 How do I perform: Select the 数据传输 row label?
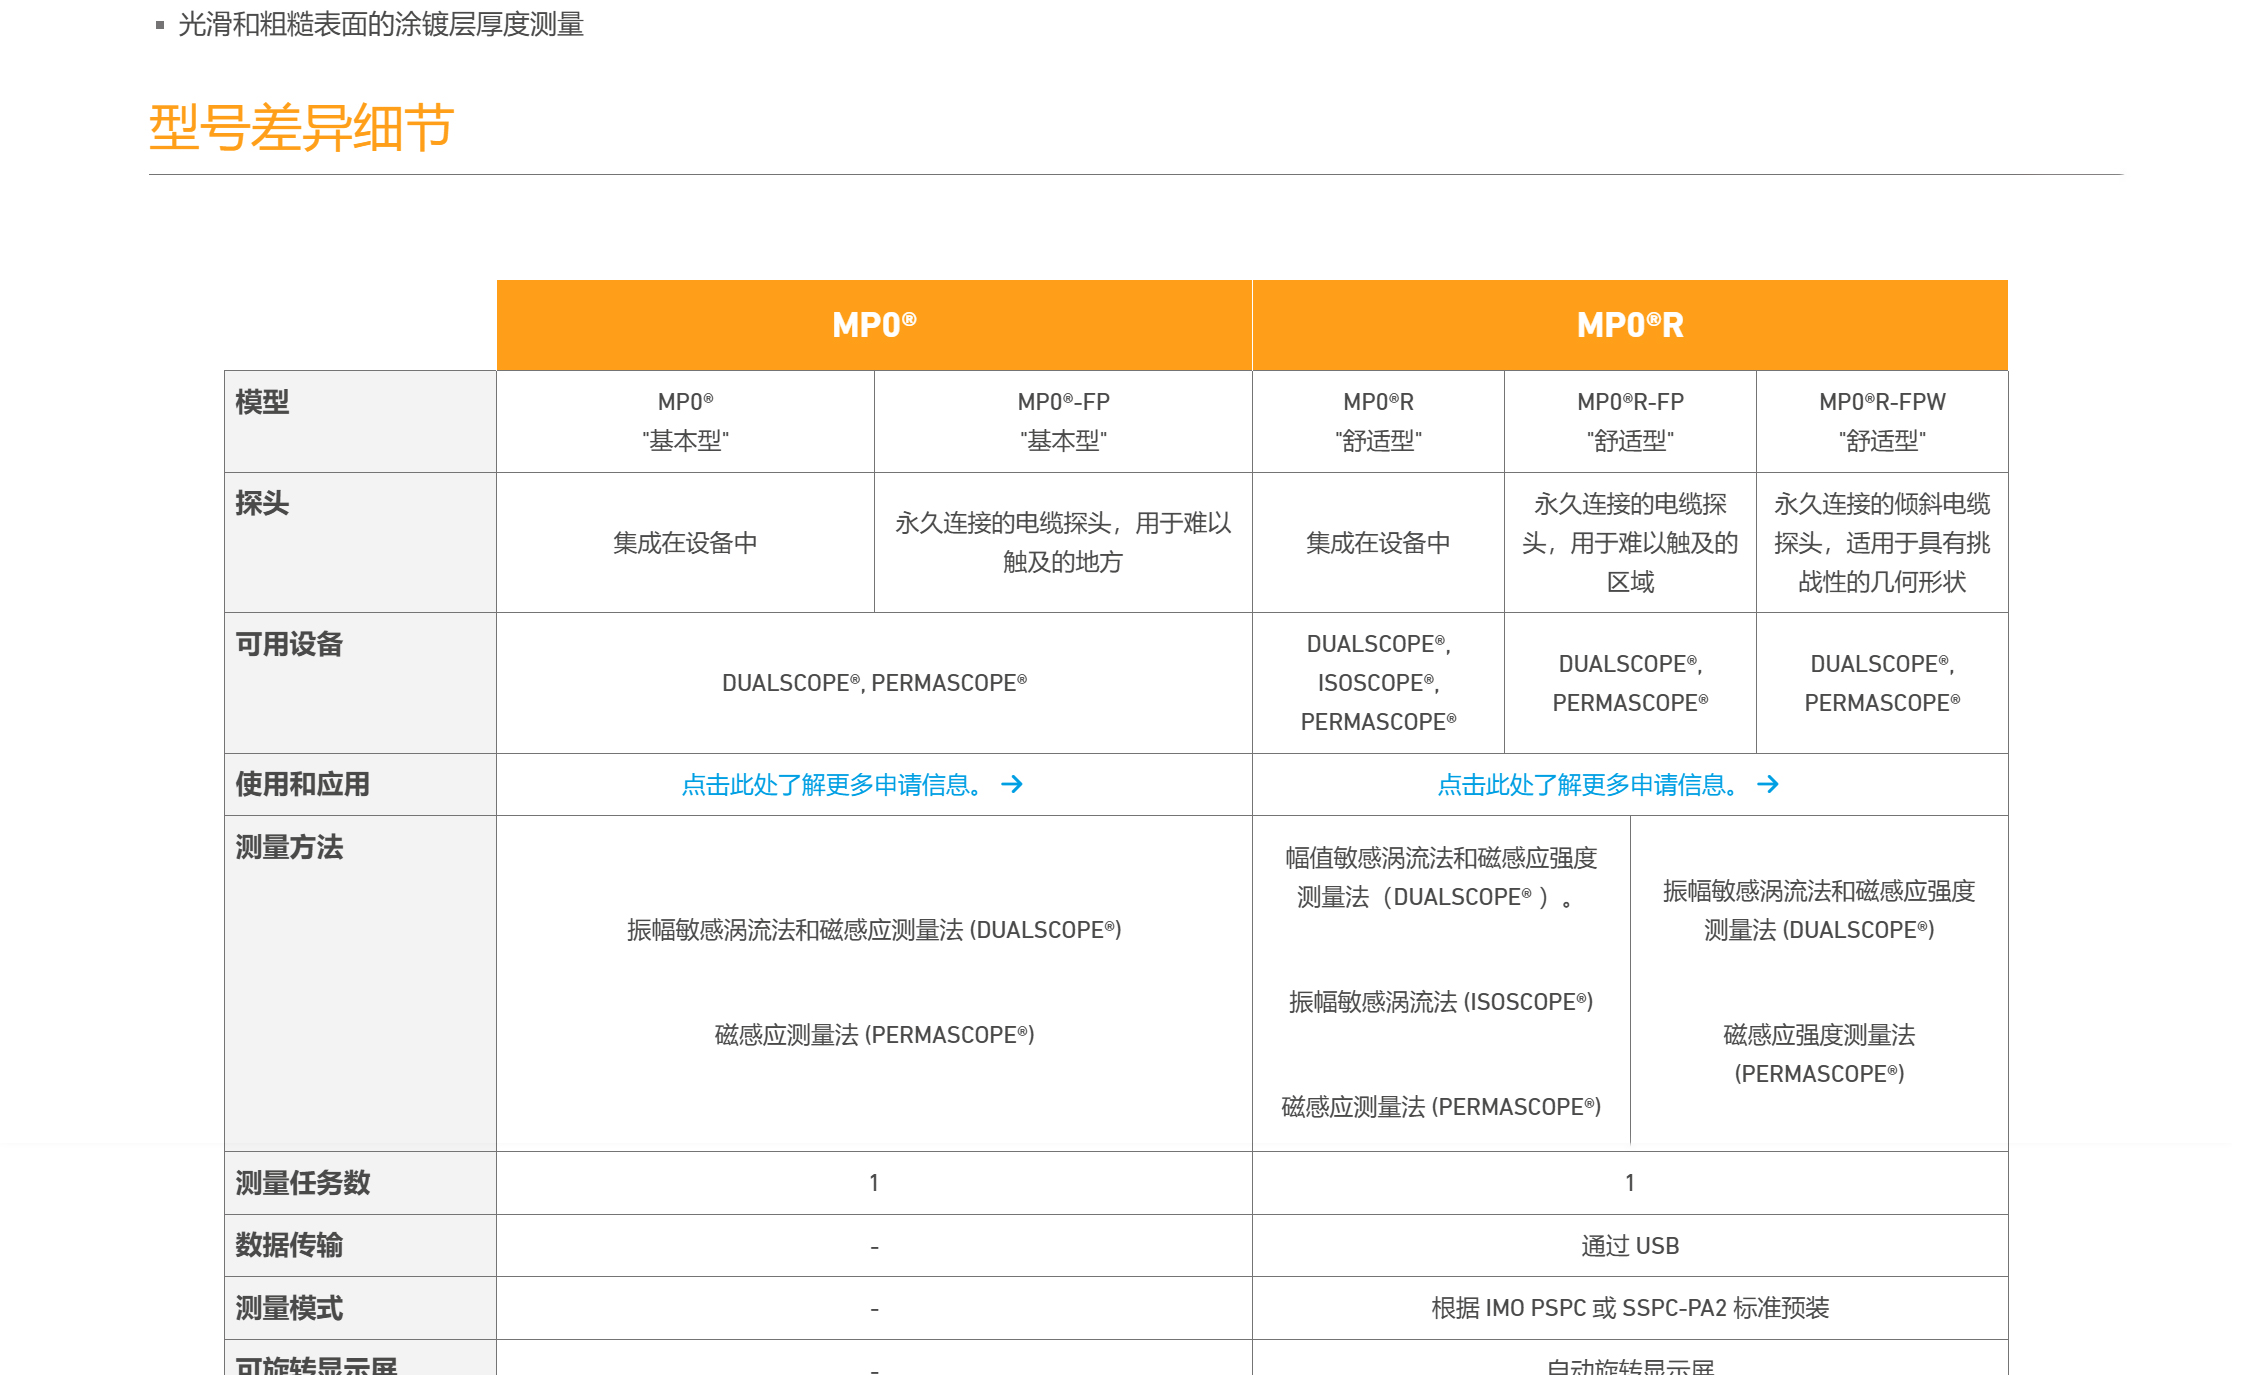tap(289, 1245)
